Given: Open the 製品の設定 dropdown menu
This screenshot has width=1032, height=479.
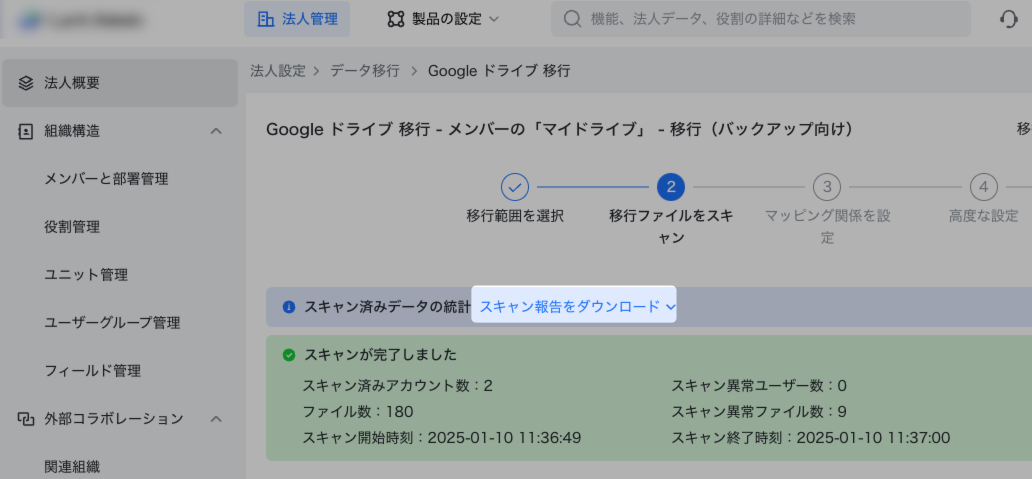Looking at the screenshot, I should 443,19.
